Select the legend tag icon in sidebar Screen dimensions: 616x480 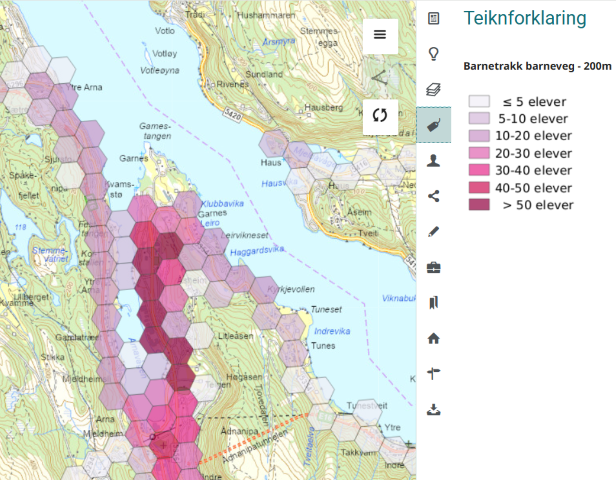(434, 125)
